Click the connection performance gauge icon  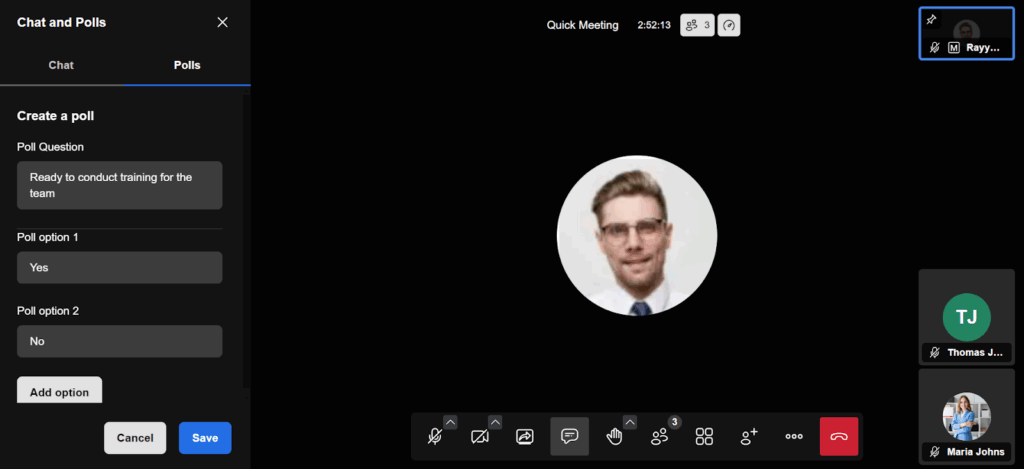point(730,25)
